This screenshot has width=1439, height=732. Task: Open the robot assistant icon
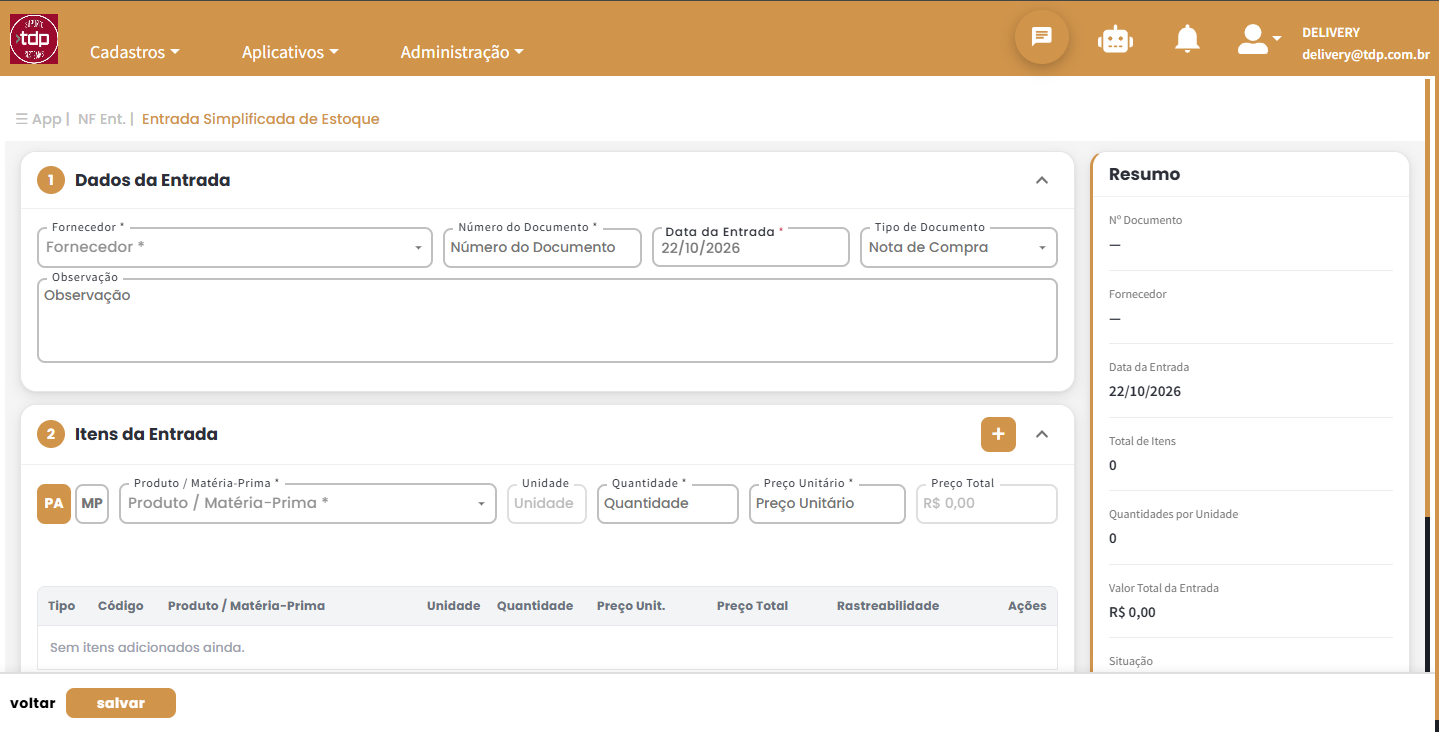click(x=1115, y=39)
